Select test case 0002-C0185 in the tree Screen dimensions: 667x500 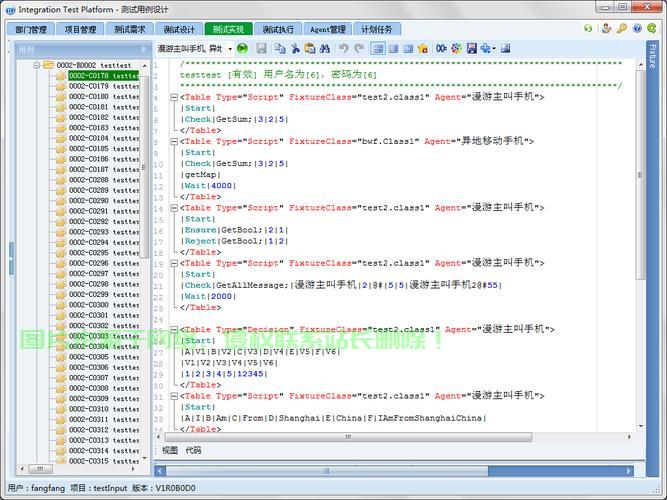pos(98,149)
